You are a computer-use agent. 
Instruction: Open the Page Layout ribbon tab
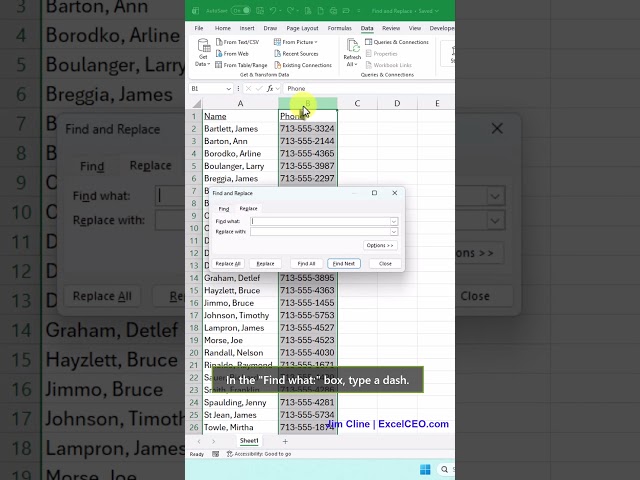point(302,28)
